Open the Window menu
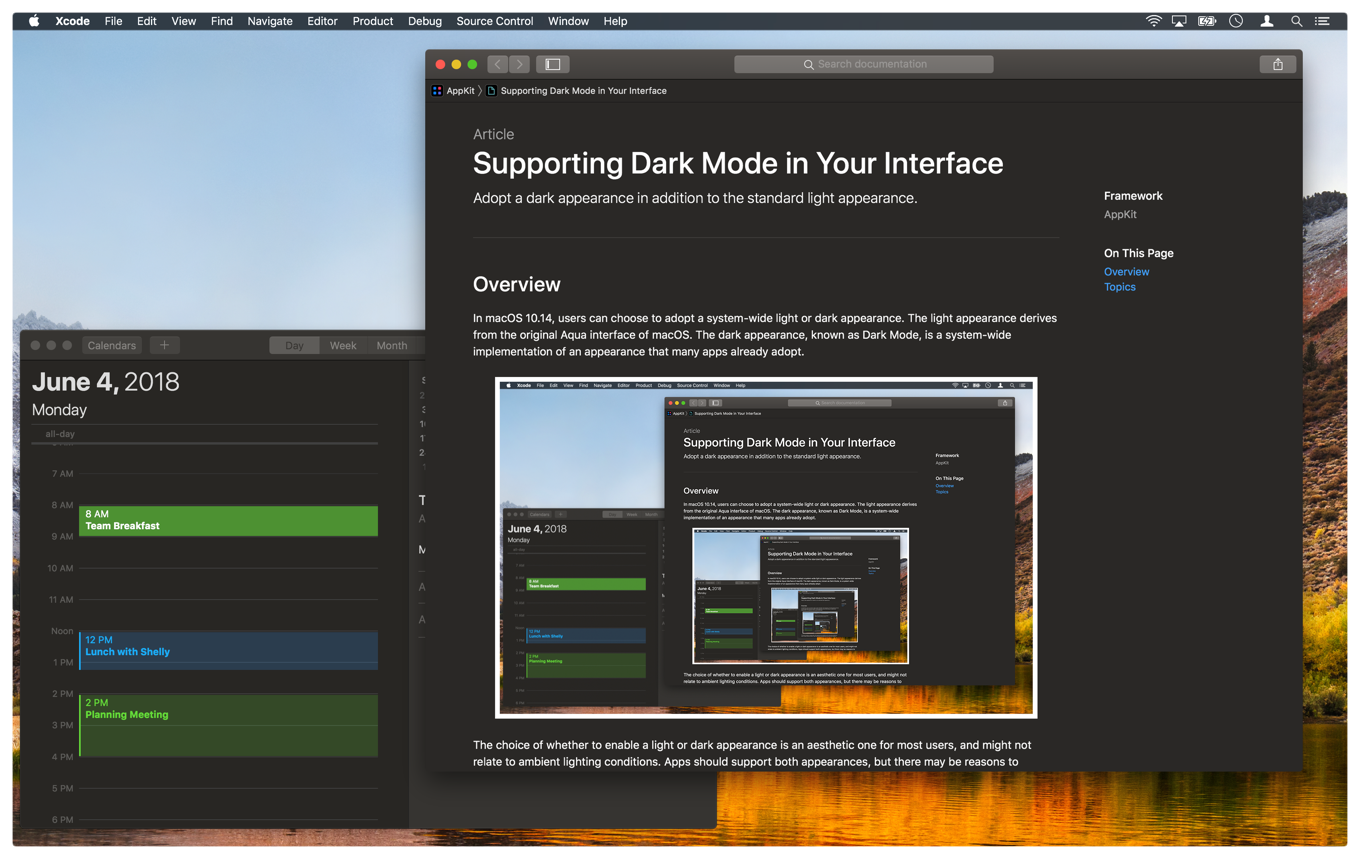The image size is (1360, 859). point(568,21)
